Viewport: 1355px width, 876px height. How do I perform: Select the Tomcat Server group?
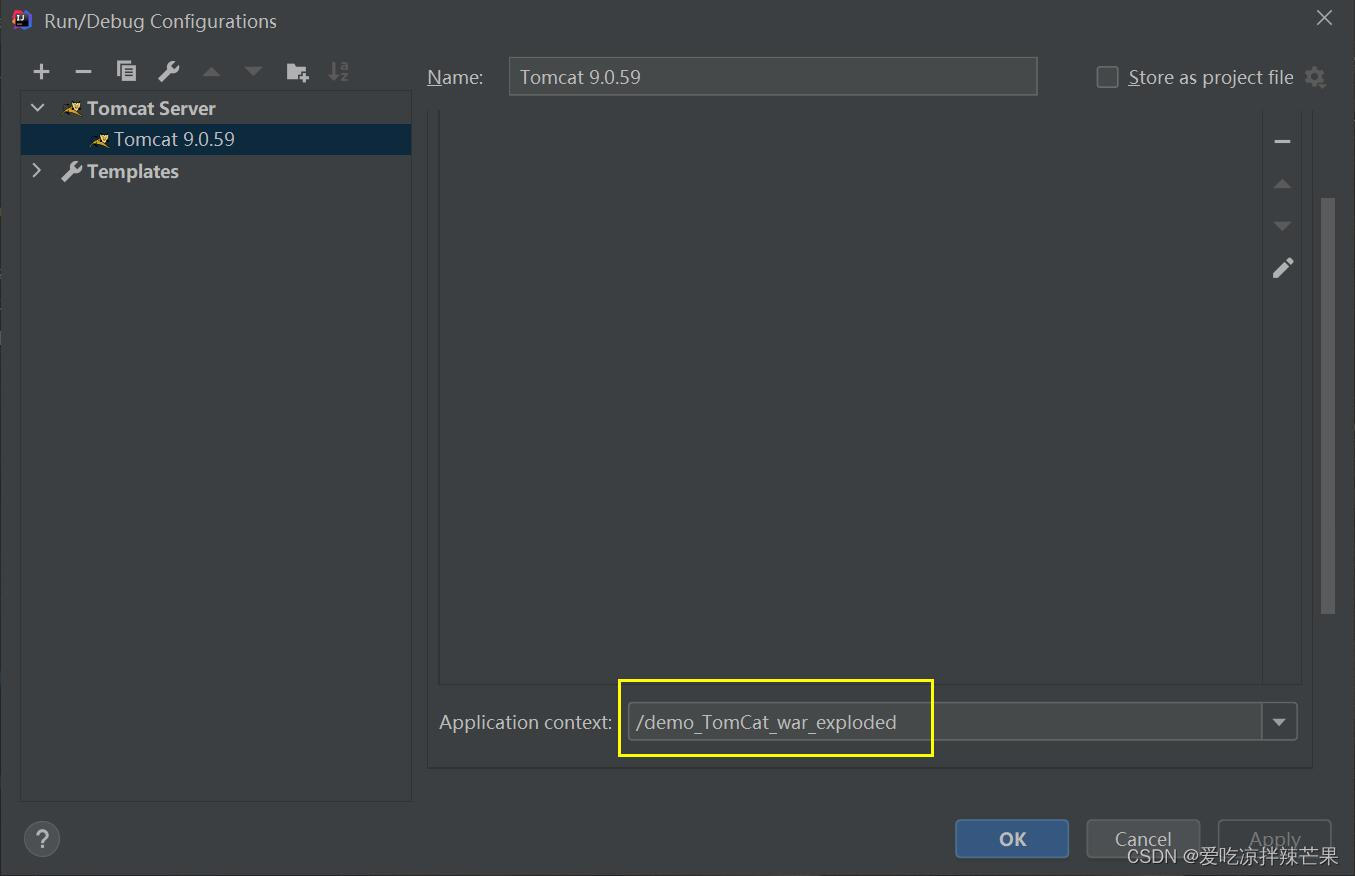pyautogui.click(x=216, y=108)
